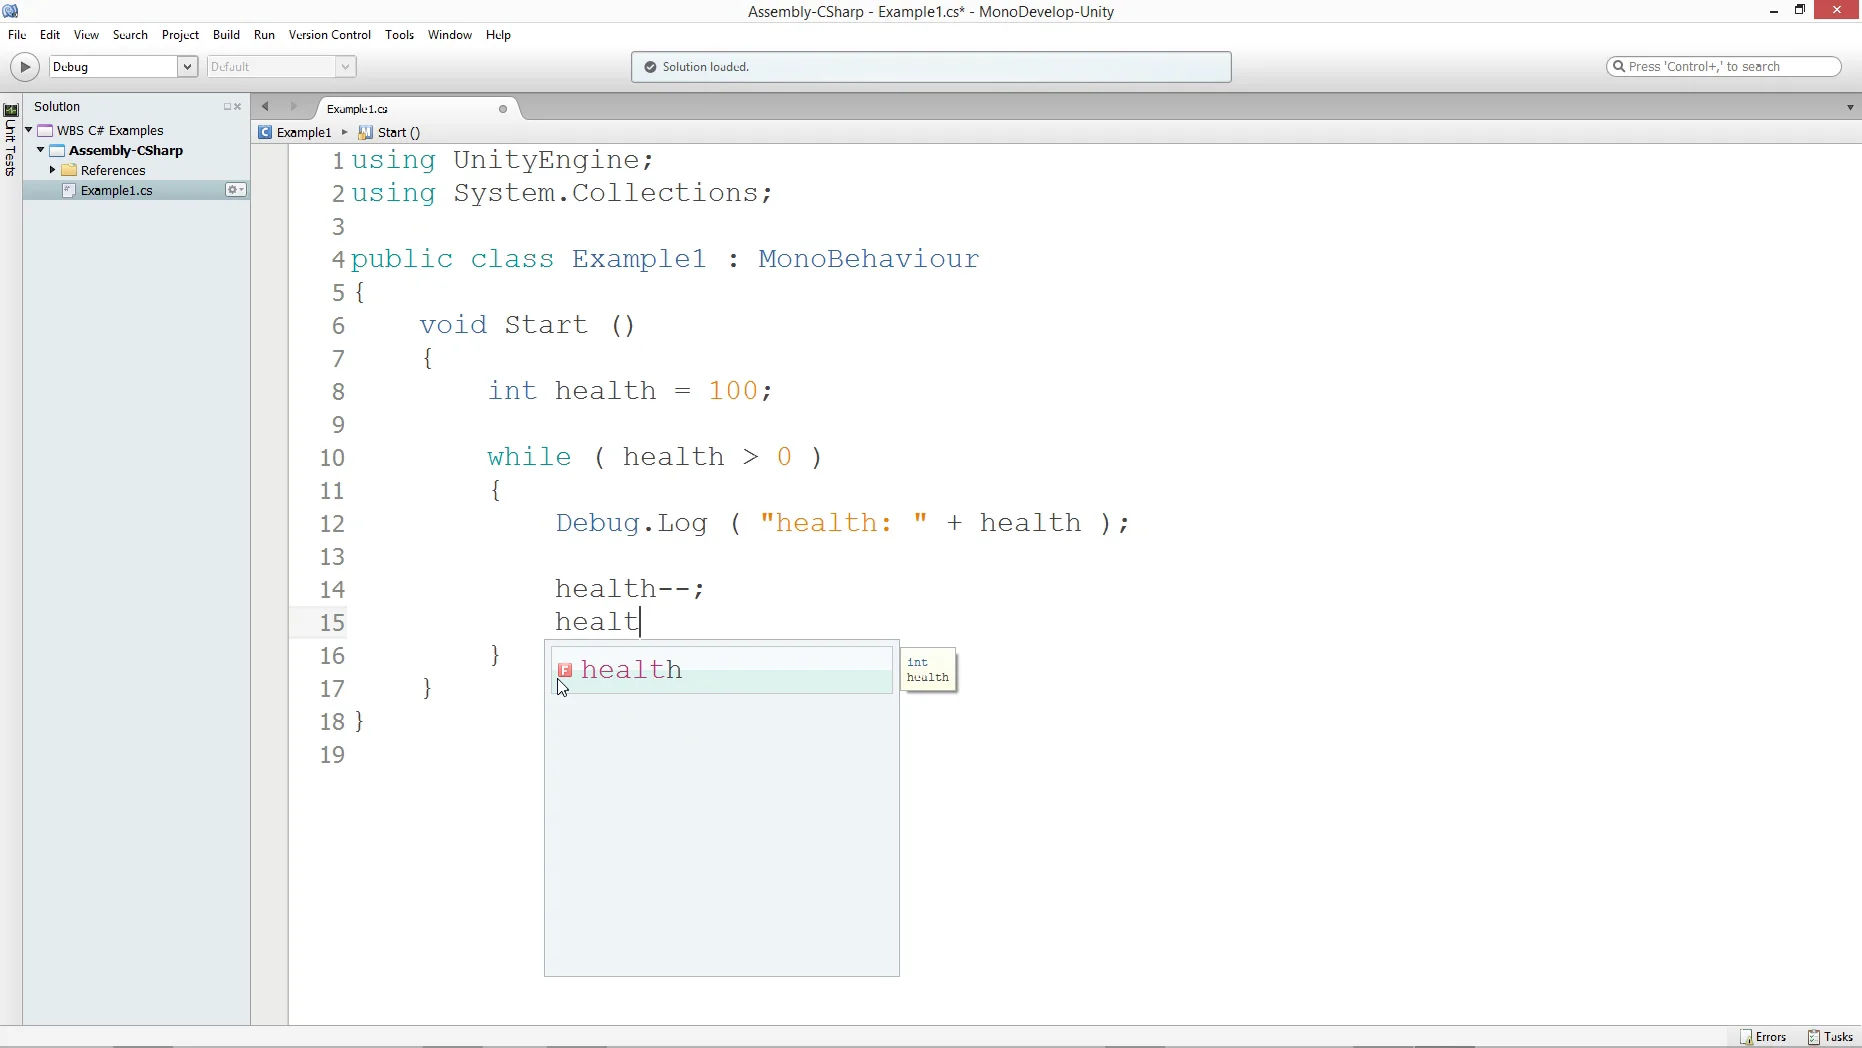Close the Example1.cs tab via dot button
The image size is (1862, 1048).
[503, 109]
